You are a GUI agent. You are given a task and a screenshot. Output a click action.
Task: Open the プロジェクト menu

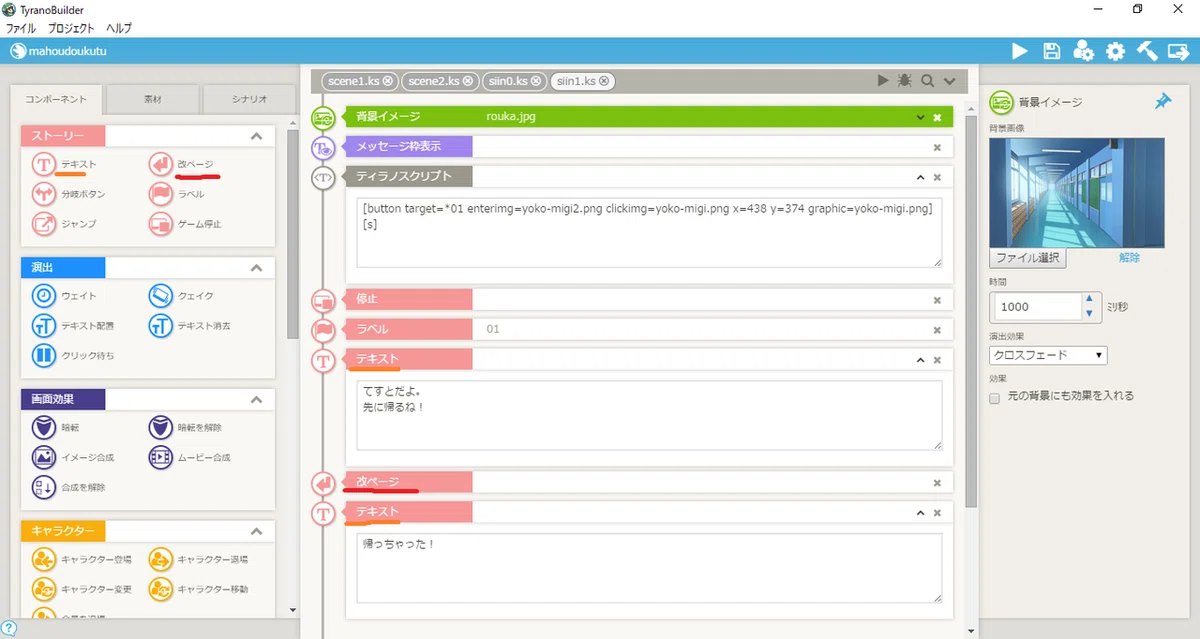point(71,28)
